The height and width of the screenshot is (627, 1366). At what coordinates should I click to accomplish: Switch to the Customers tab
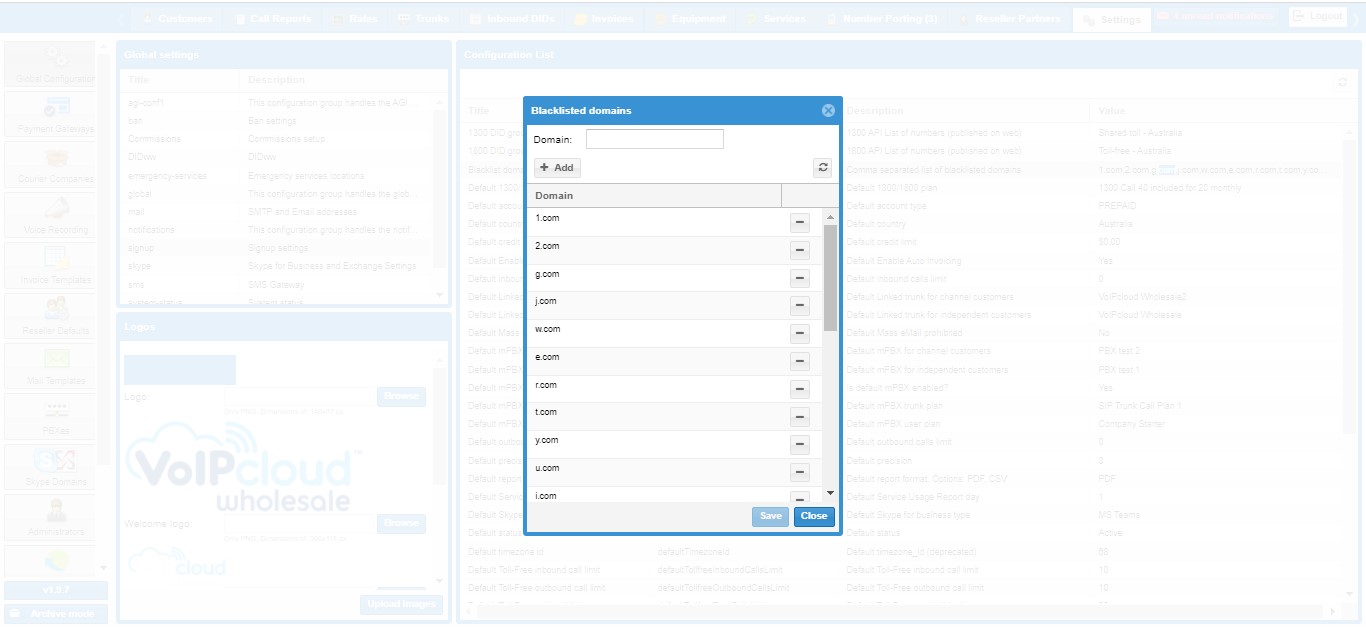[x=176, y=19]
